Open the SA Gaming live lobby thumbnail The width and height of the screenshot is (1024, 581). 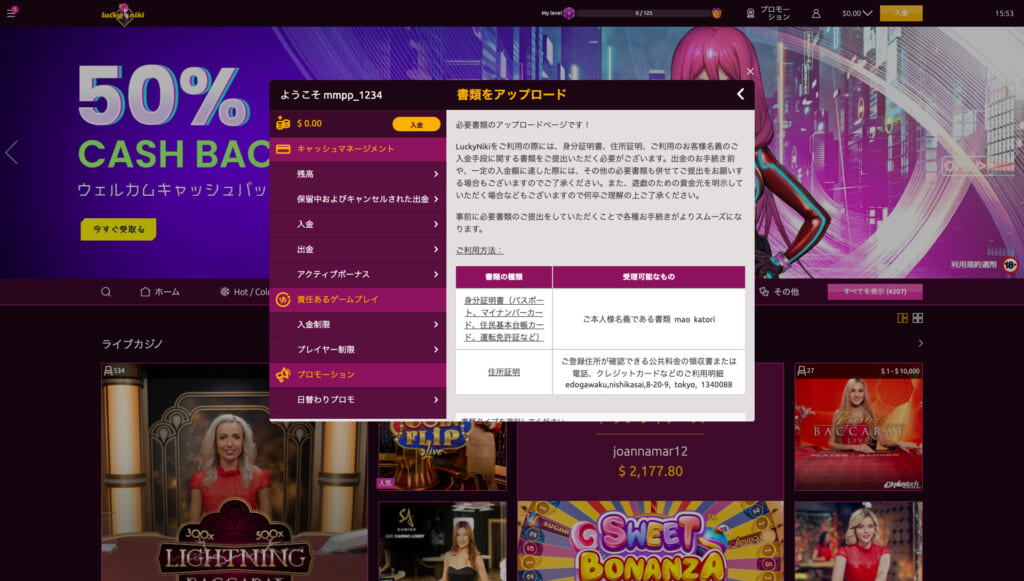442,541
